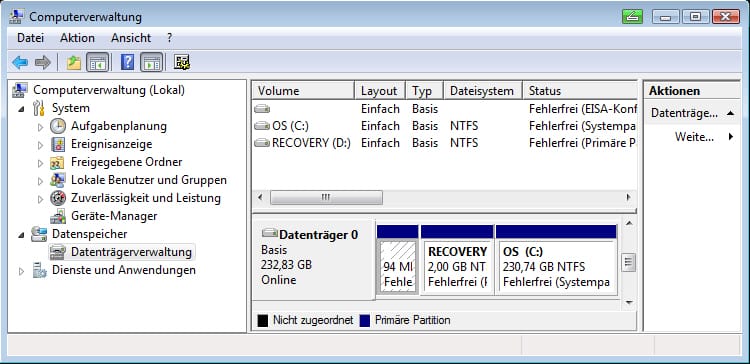750x364 pixels.
Task: Collapse the Datenspeicher tree node
Action: [21, 235]
